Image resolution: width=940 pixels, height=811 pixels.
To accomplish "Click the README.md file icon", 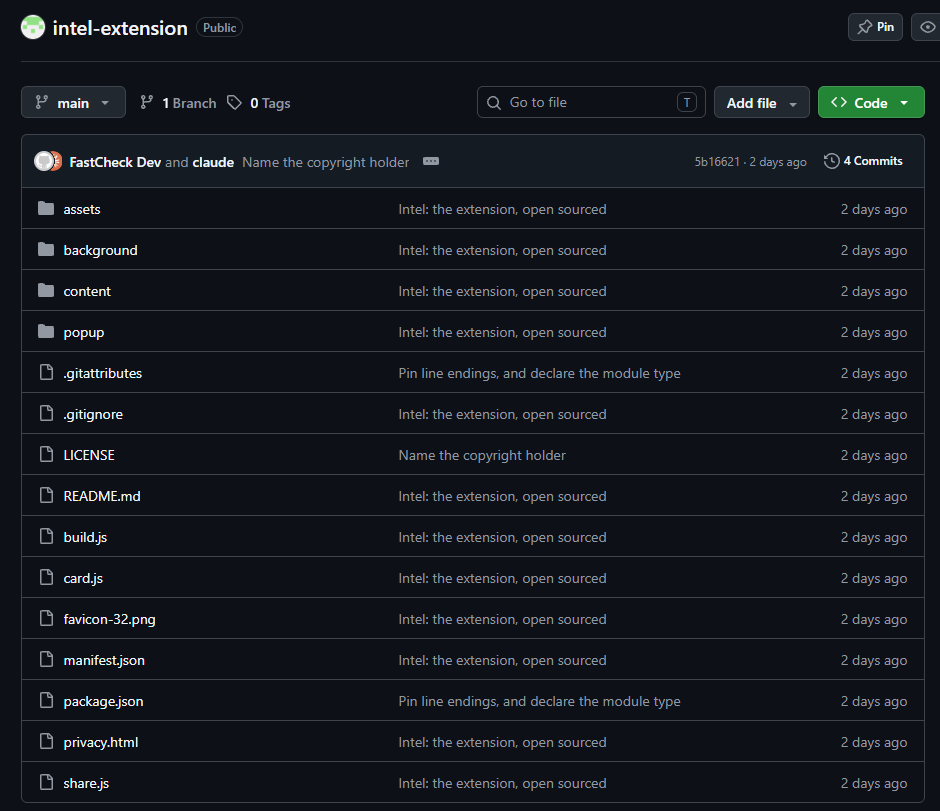I will click(46, 496).
